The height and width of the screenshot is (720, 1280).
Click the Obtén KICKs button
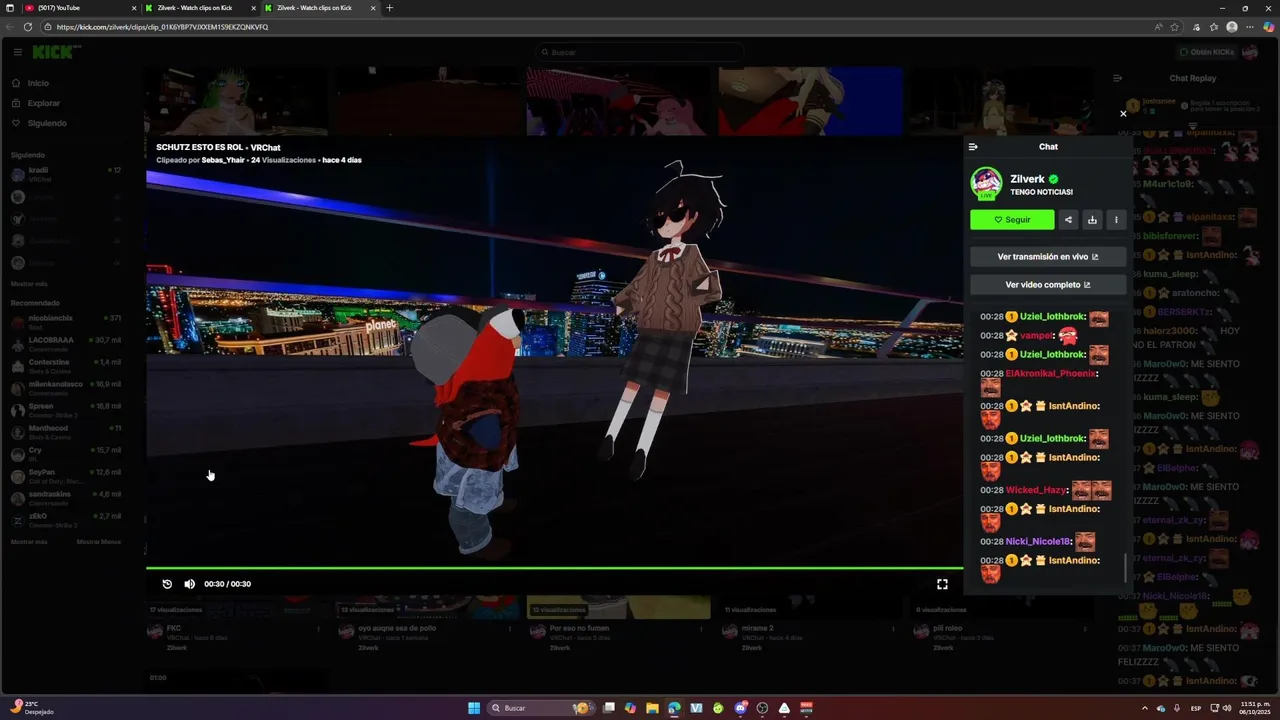click(1206, 52)
